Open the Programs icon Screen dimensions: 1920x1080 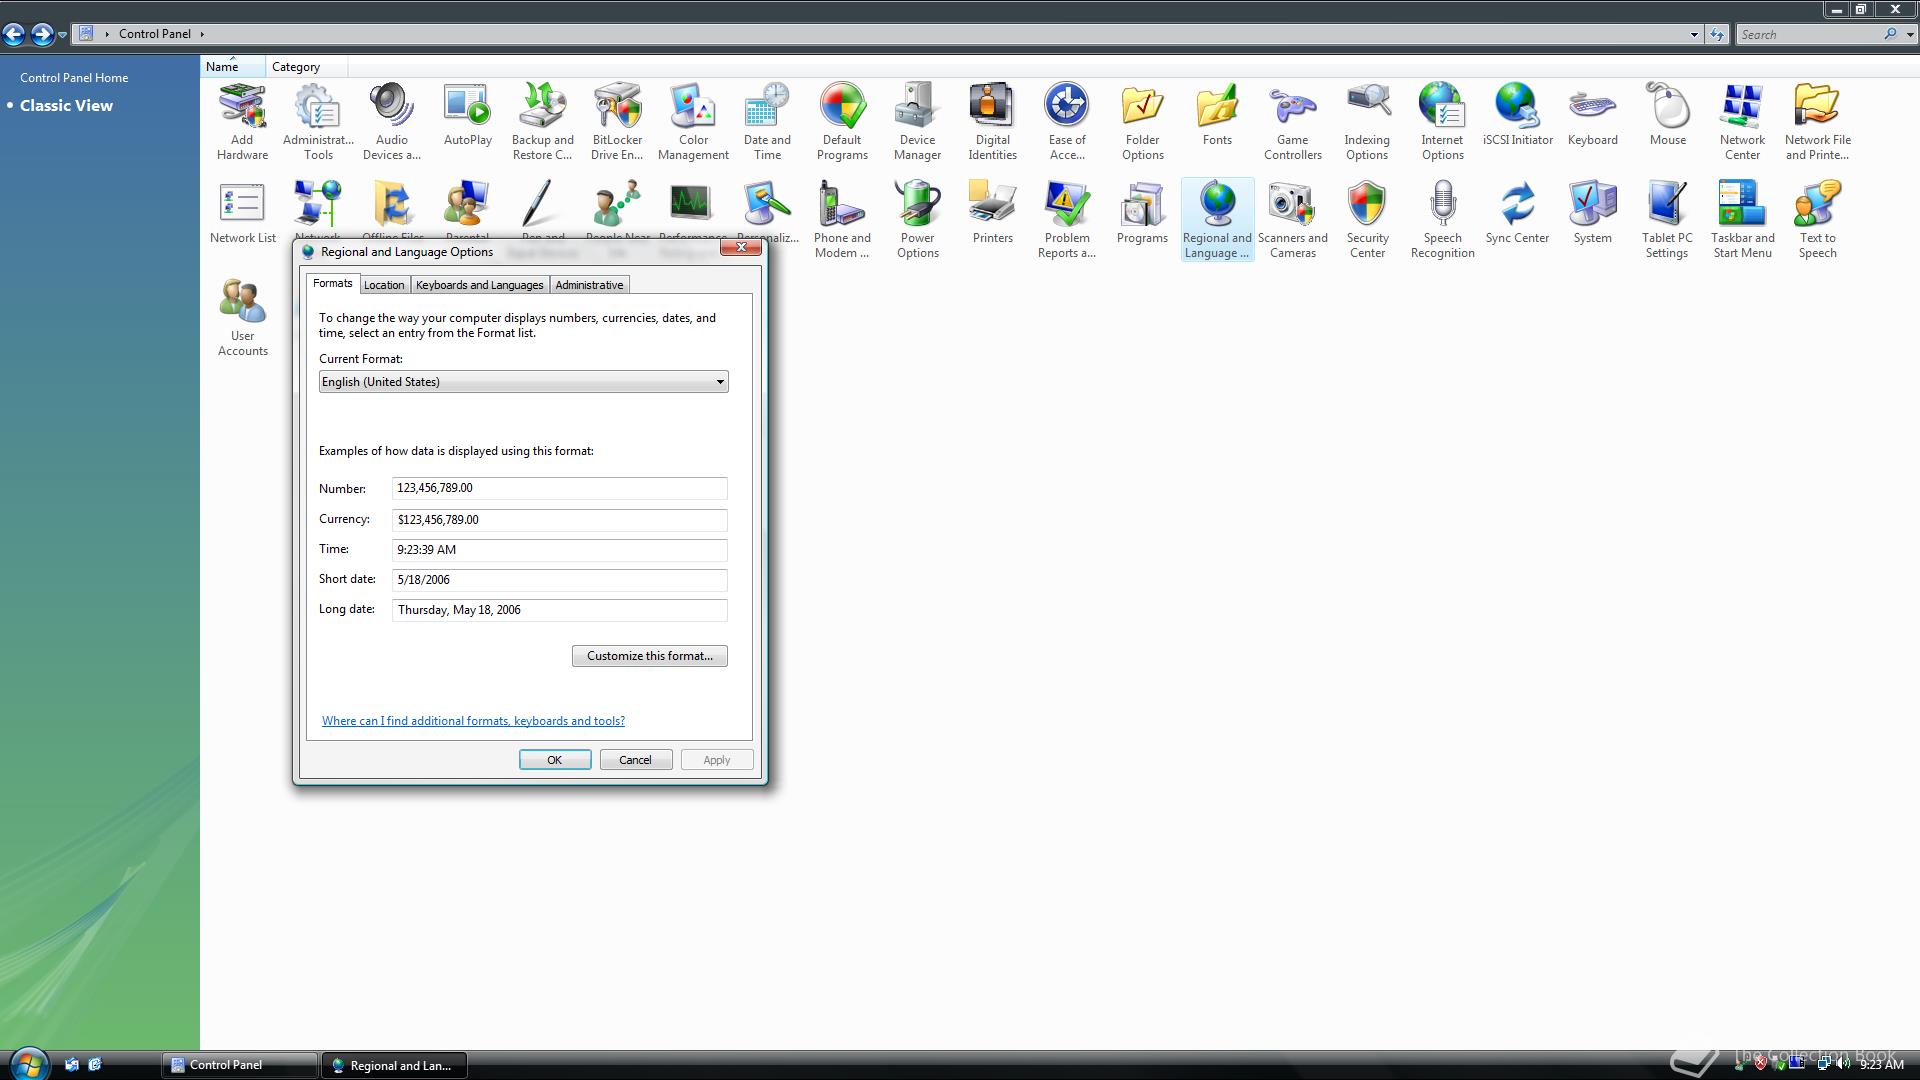[1142, 213]
